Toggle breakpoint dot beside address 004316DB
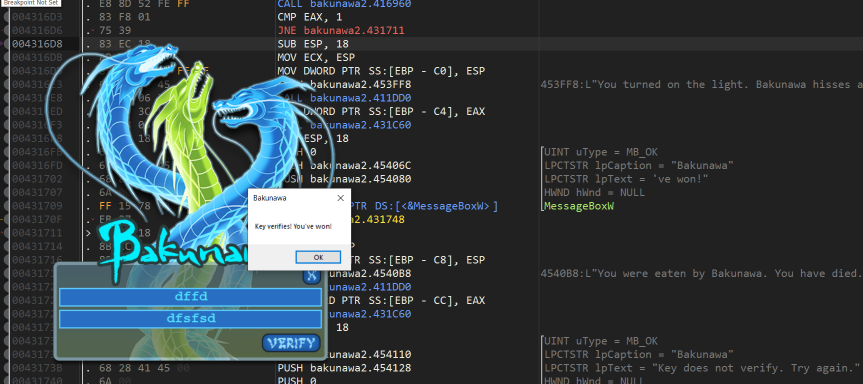Viewport: 863px width, 384px height. (x=6, y=57)
